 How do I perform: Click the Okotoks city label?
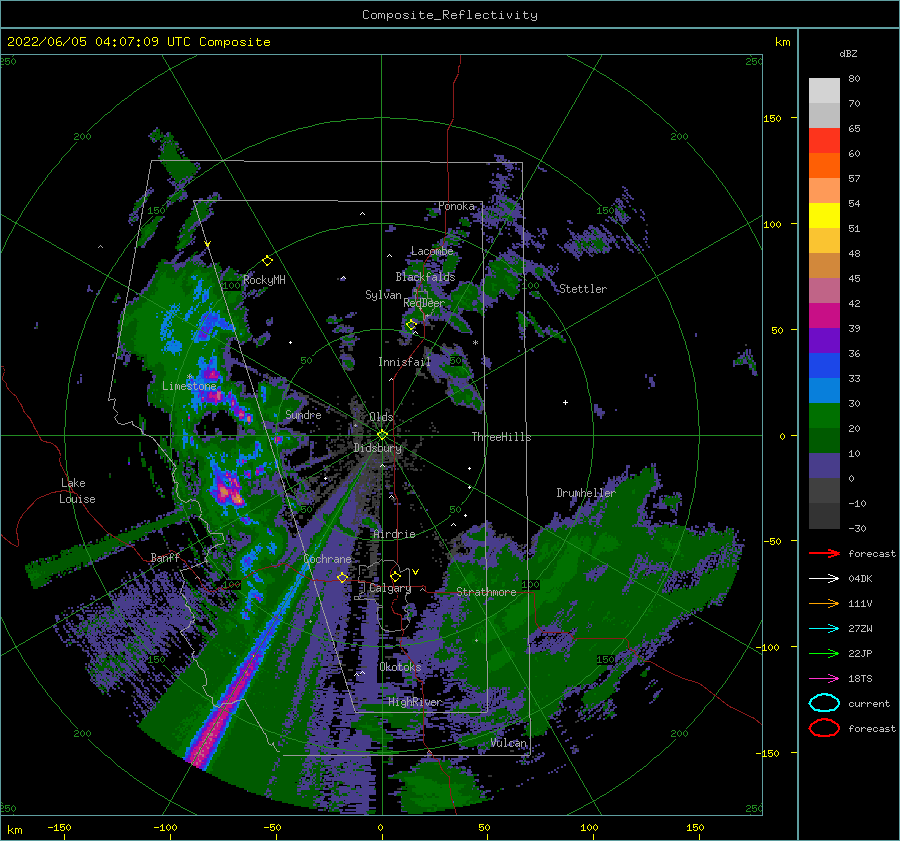400,667
